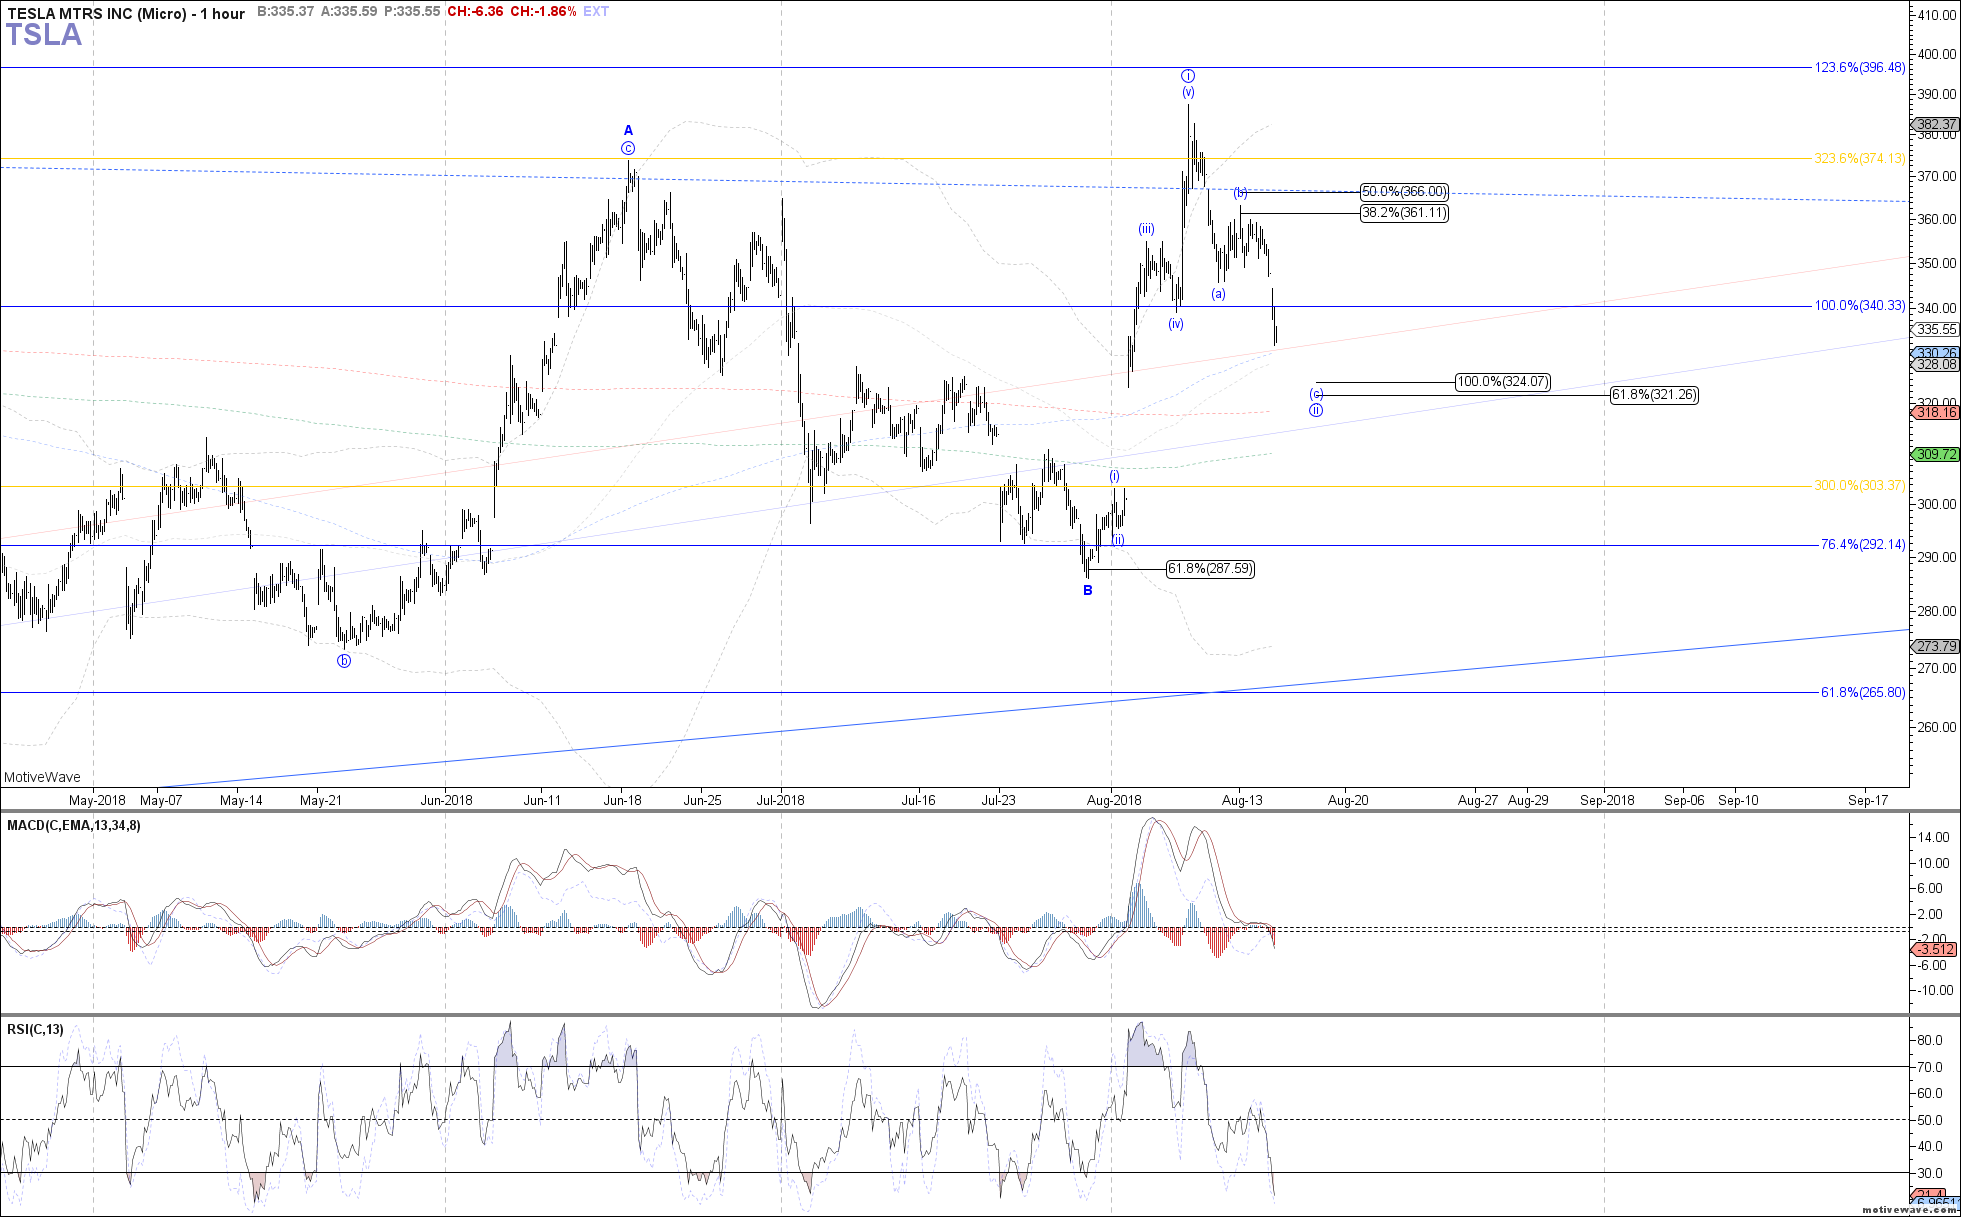Select the 61.8%(265.80) level label
Image resolution: width=1961 pixels, height=1217 pixels.
(x=1863, y=692)
